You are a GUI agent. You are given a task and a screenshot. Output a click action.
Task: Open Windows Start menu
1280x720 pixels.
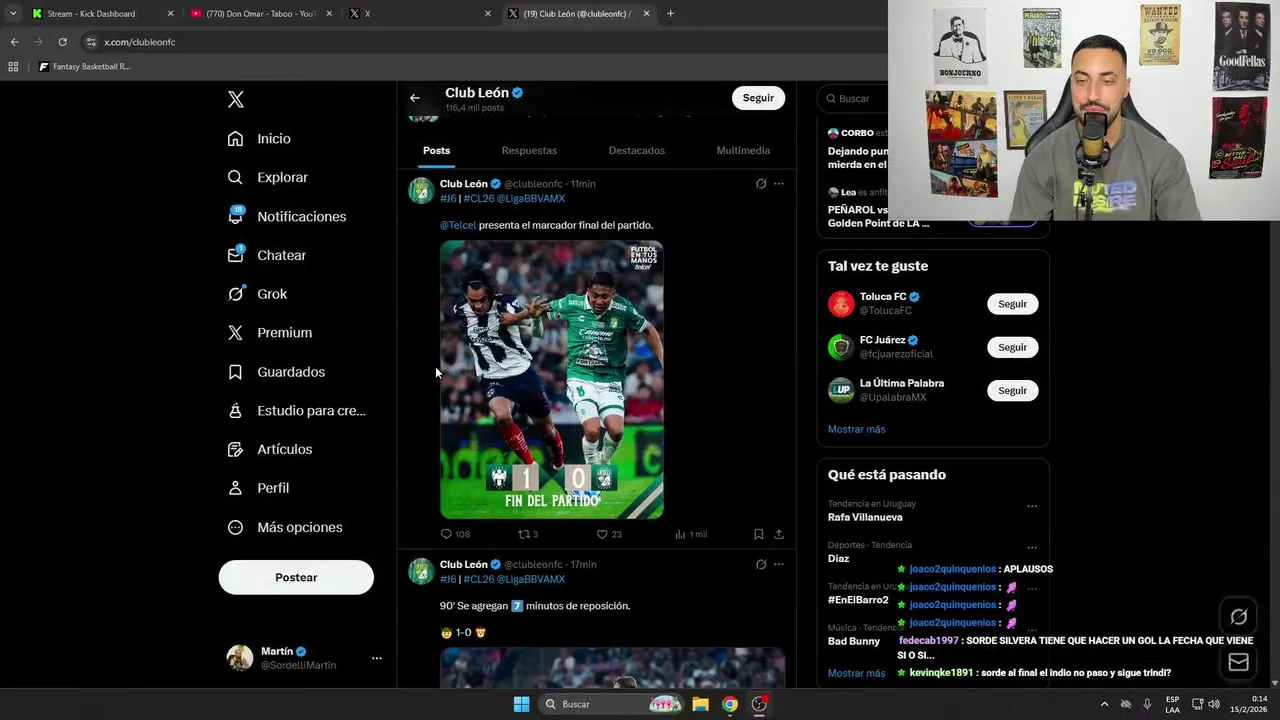pyautogui.click(x=521, y=704)
